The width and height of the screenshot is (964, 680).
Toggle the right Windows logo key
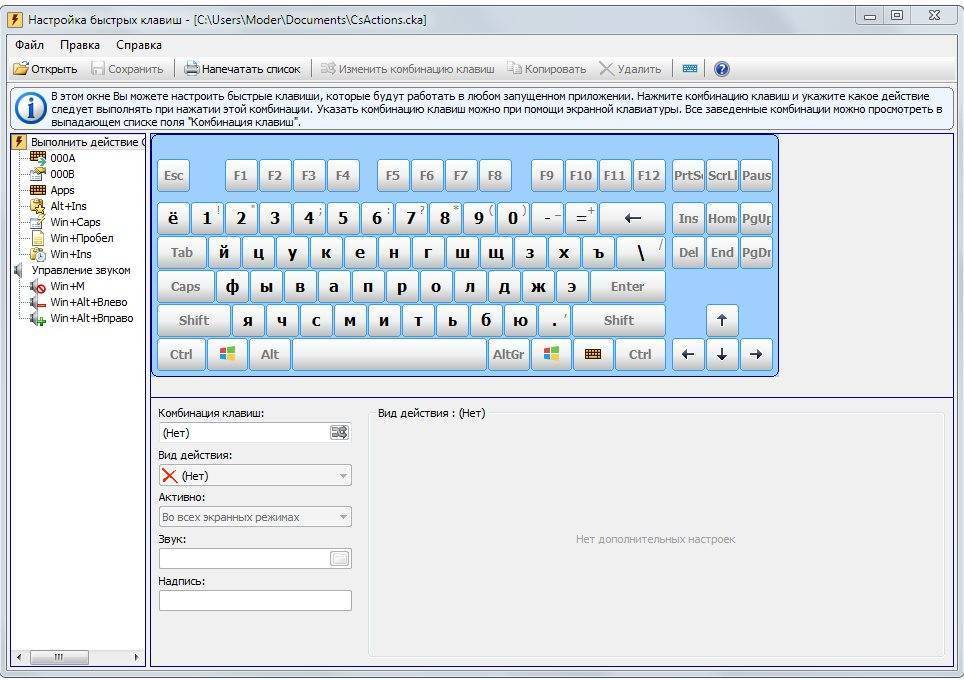pyautogui.click(x=551, y=355)
